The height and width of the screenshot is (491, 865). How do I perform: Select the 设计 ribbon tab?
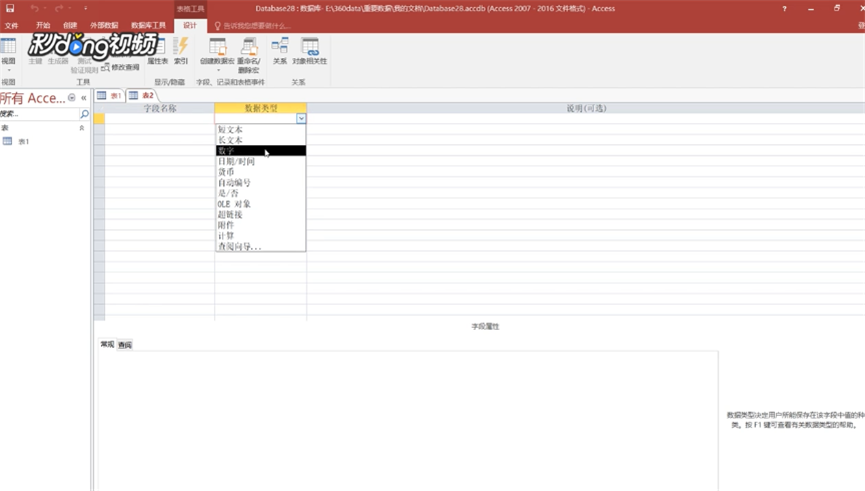[190, 25]
